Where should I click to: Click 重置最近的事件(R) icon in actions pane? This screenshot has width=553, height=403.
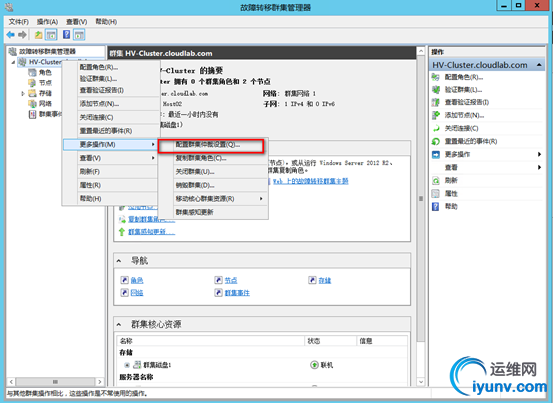pos(436,141)
